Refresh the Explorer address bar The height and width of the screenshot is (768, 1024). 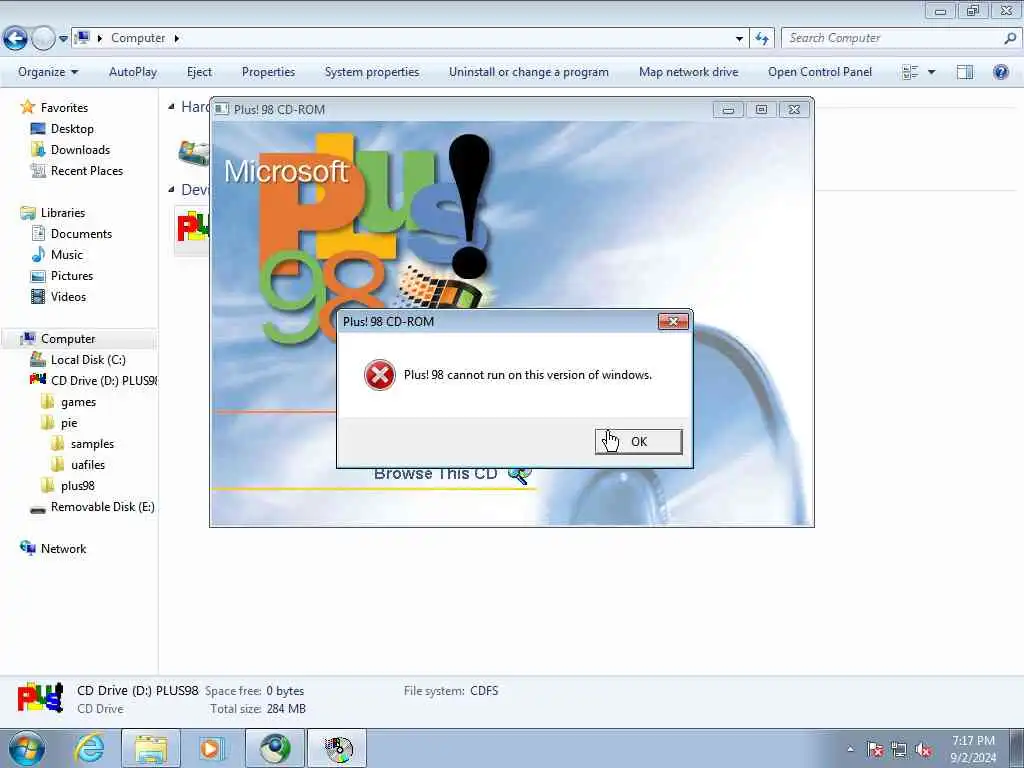click(762, 39)
